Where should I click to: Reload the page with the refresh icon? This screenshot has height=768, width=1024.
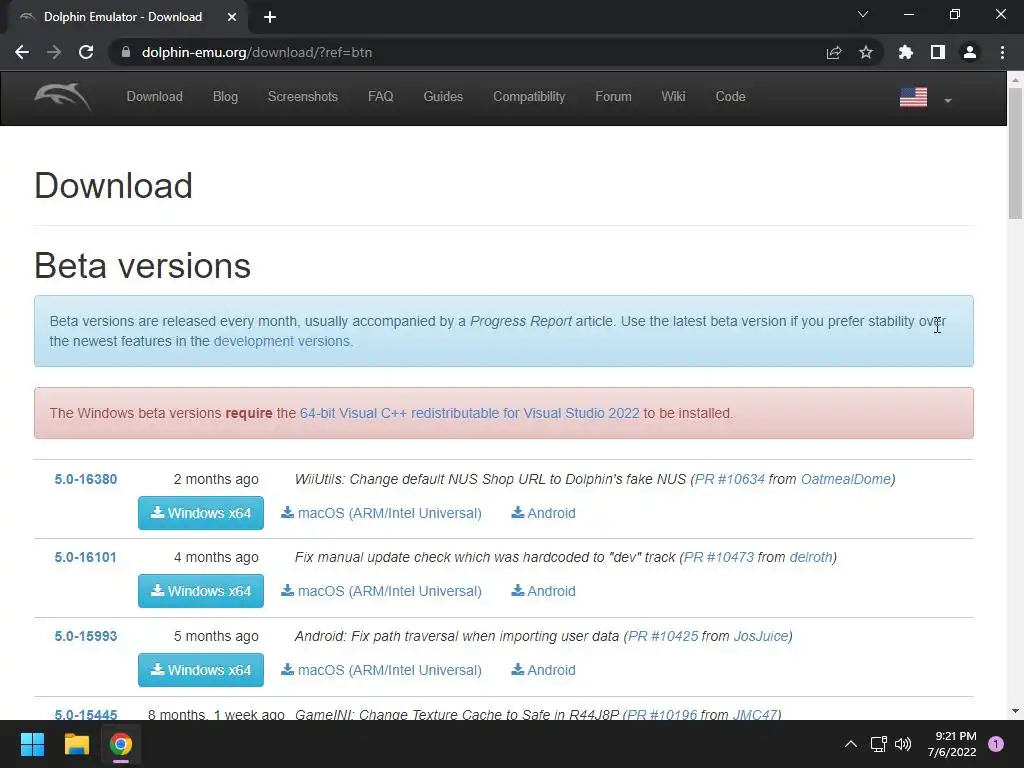point(86,52)
